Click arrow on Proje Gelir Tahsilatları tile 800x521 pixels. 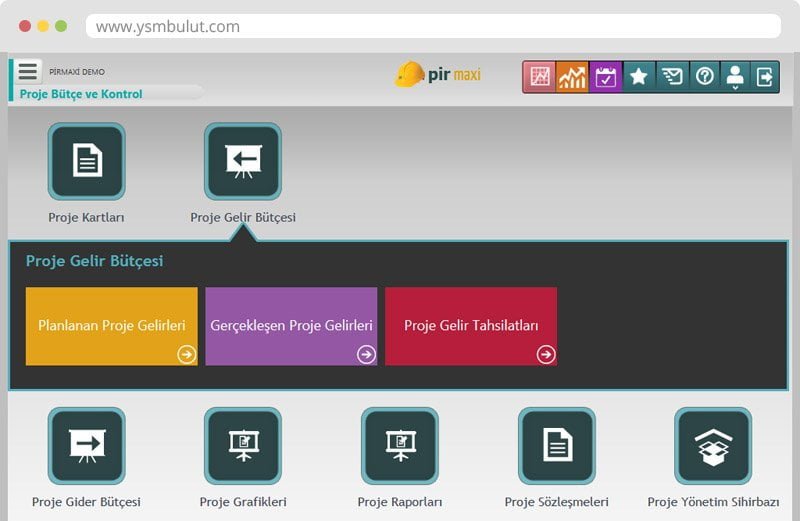coord(545,354)
